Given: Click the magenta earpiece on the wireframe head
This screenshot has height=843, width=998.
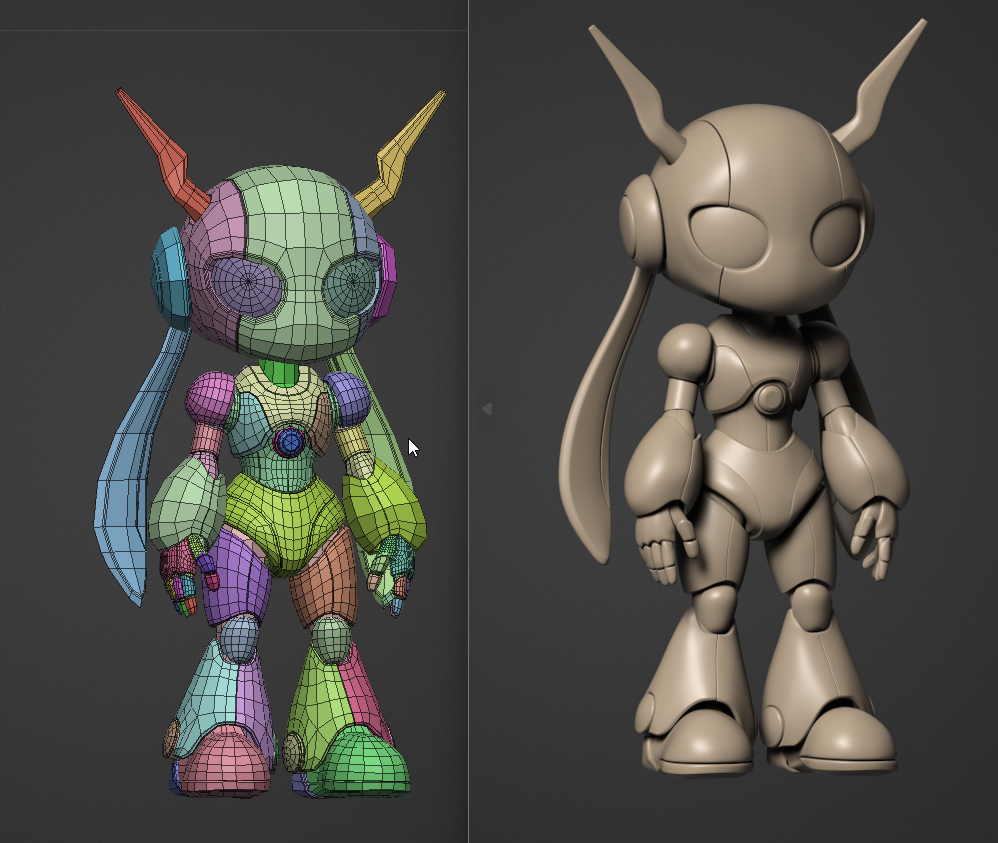Looking at the screenshot, I should [x=386, y=270].
